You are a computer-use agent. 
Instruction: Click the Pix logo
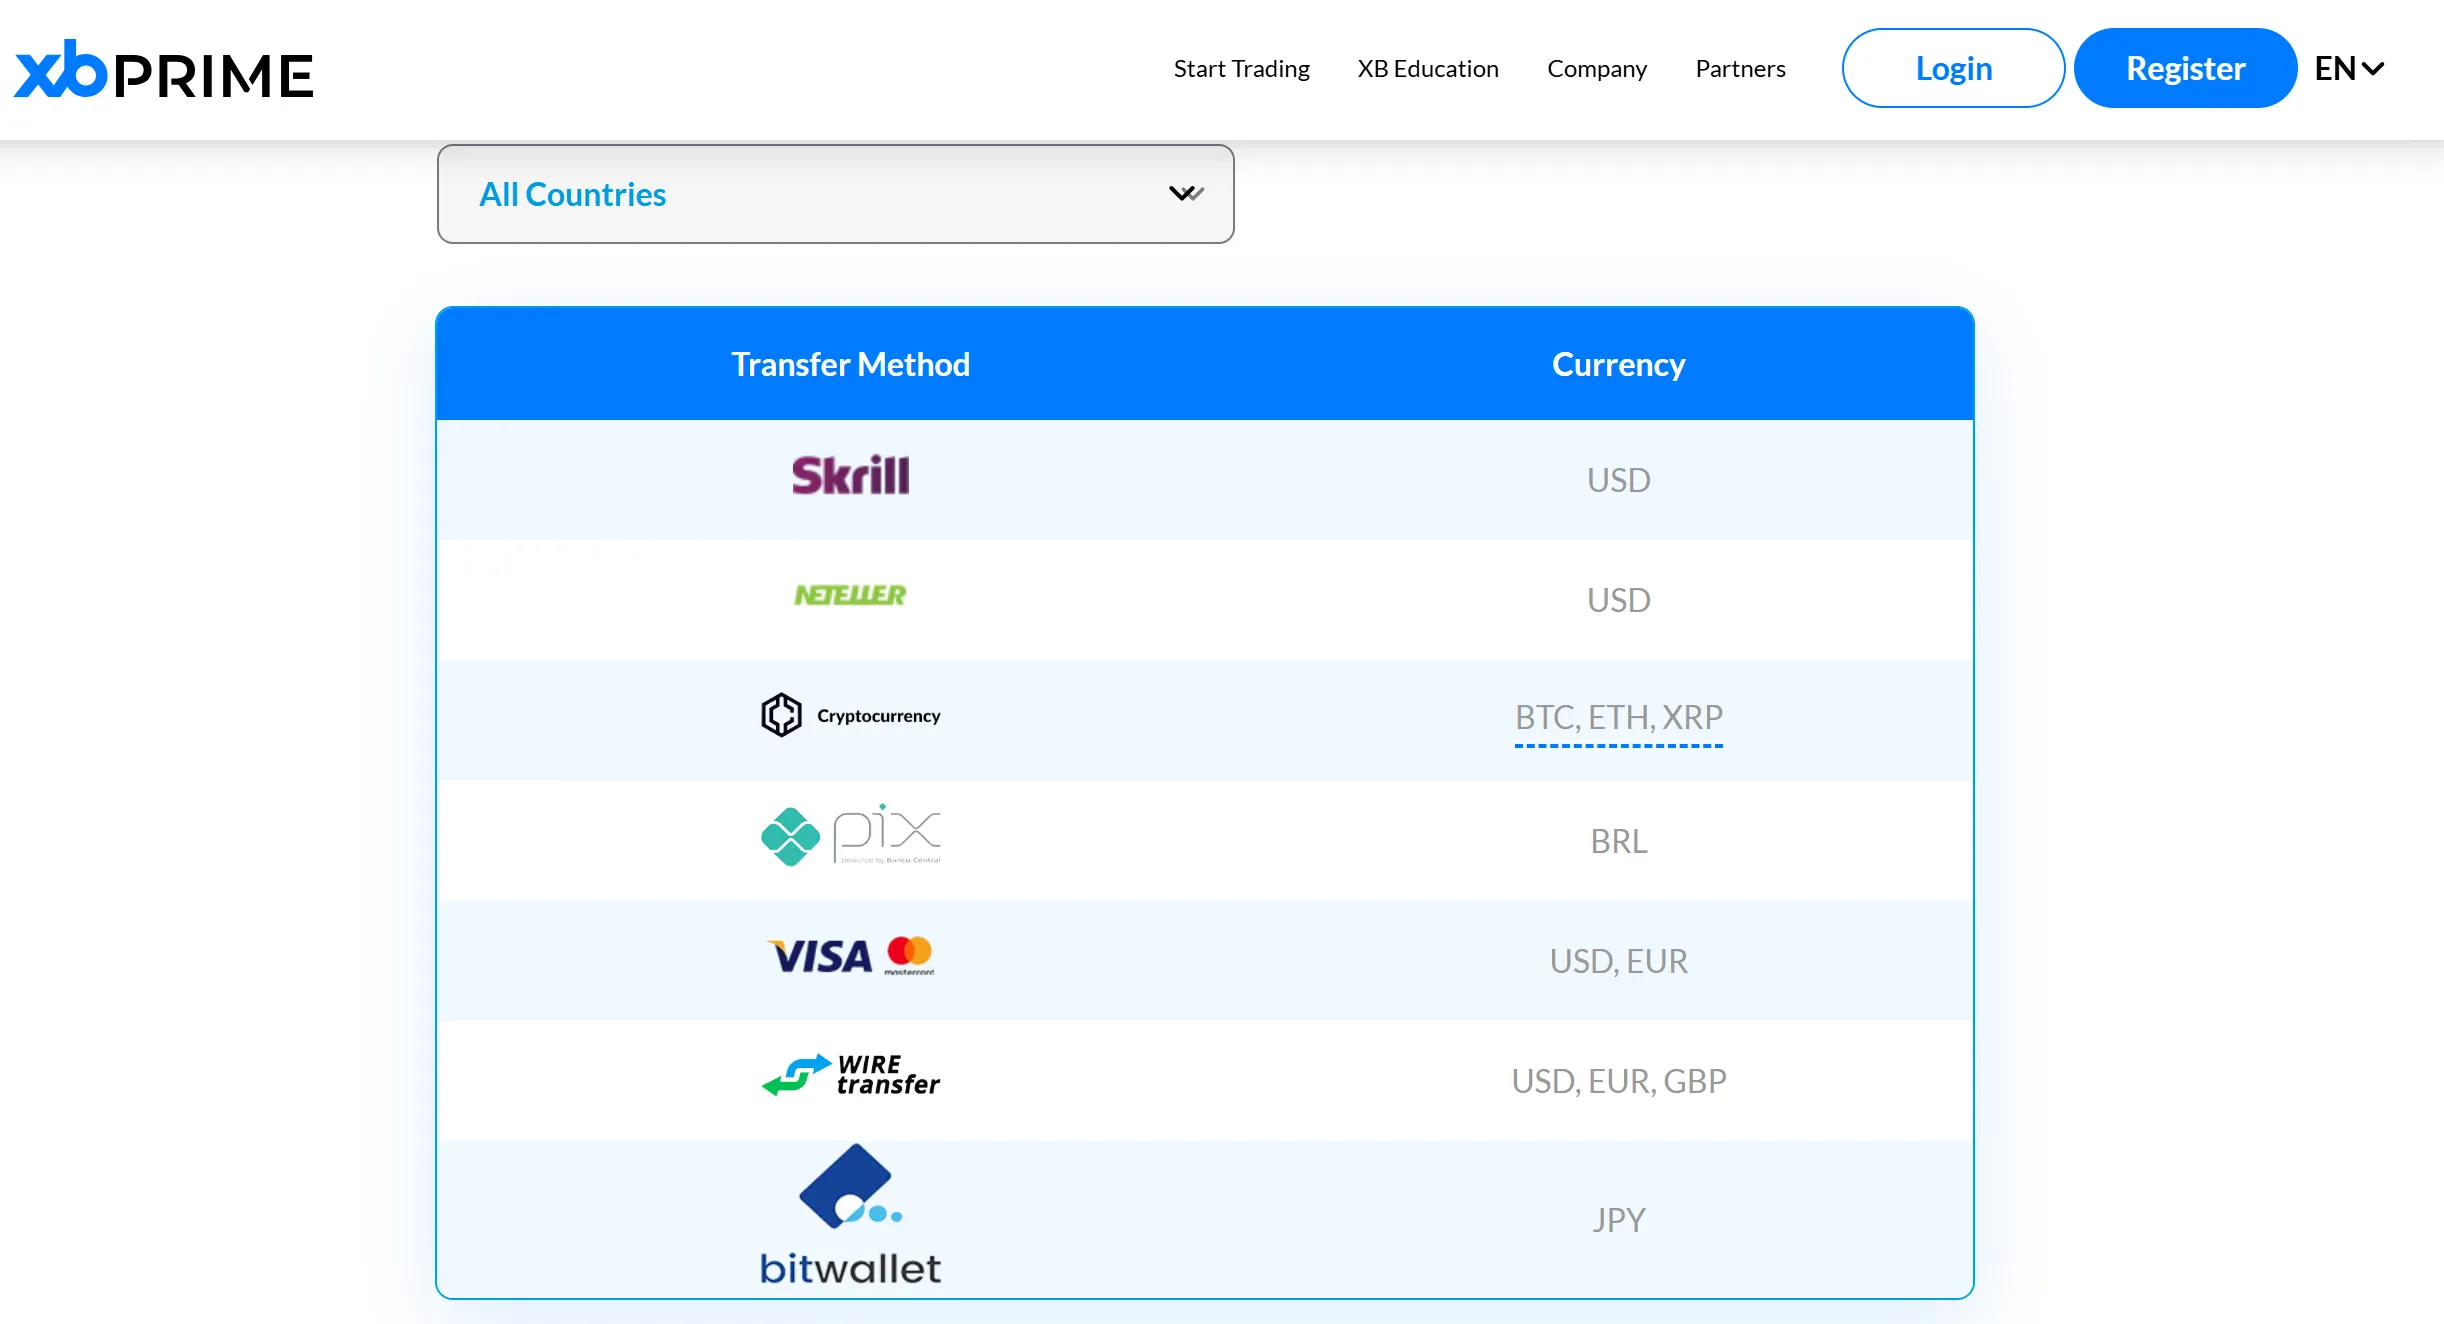pos(850,835)
